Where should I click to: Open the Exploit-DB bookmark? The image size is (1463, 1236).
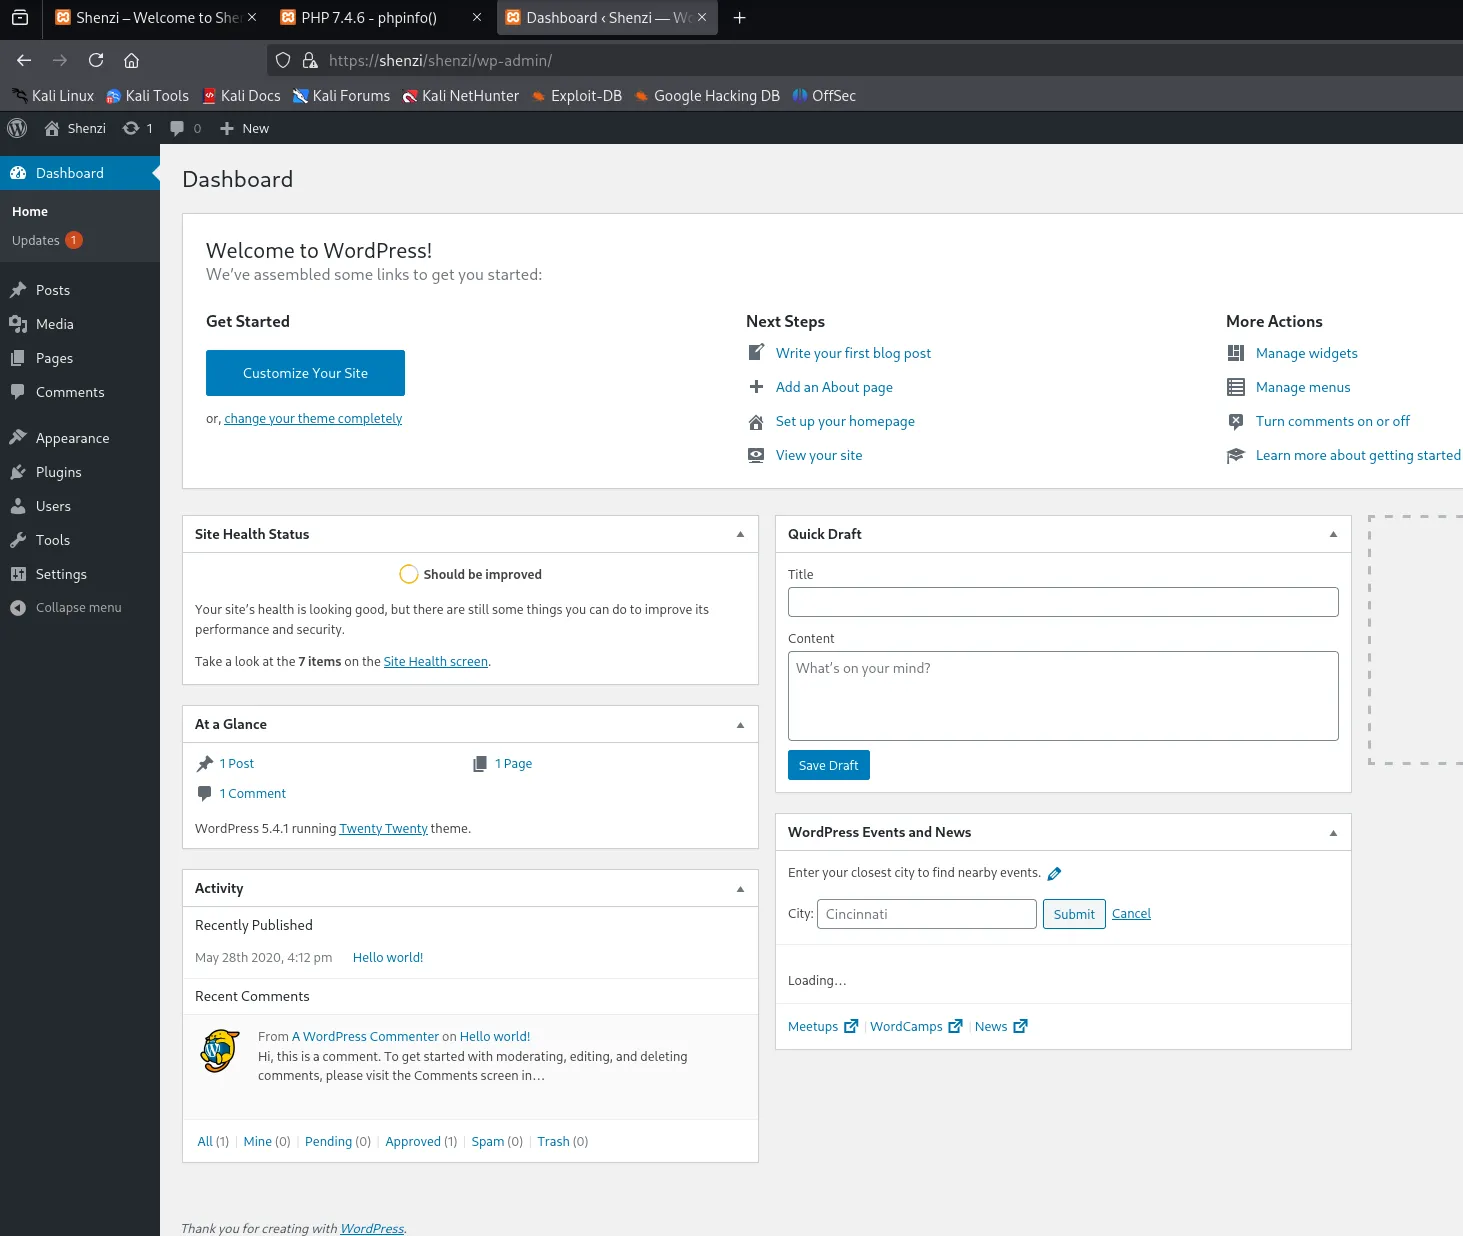tap(576, 96)
